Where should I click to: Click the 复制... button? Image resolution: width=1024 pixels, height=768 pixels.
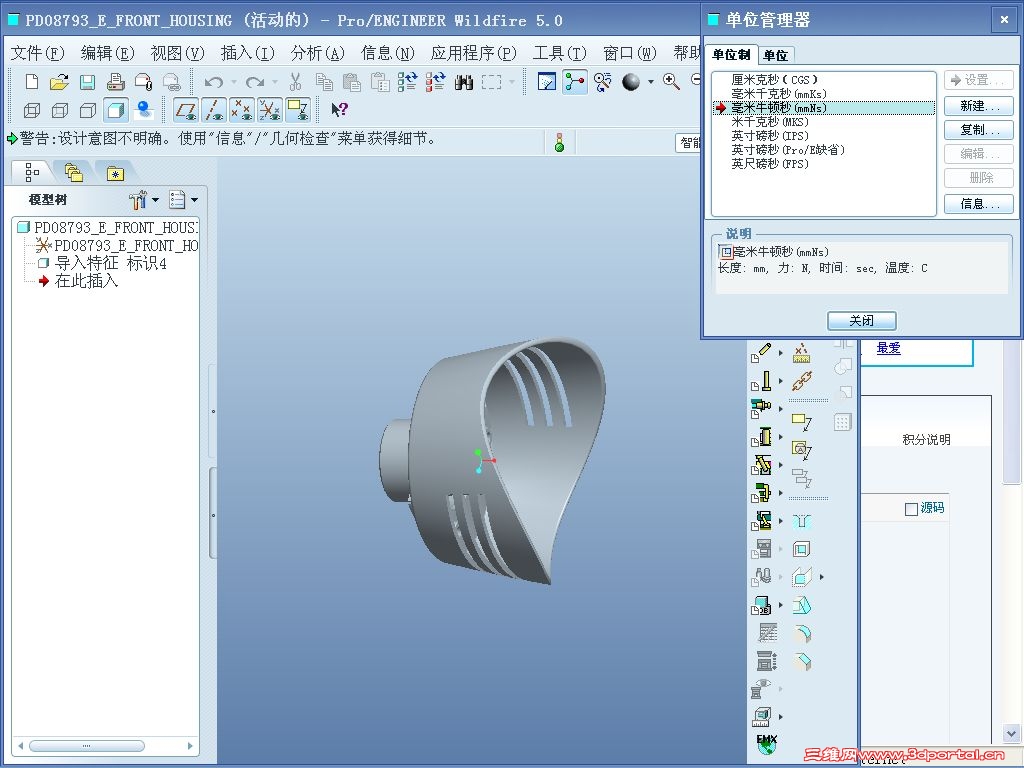979,130
